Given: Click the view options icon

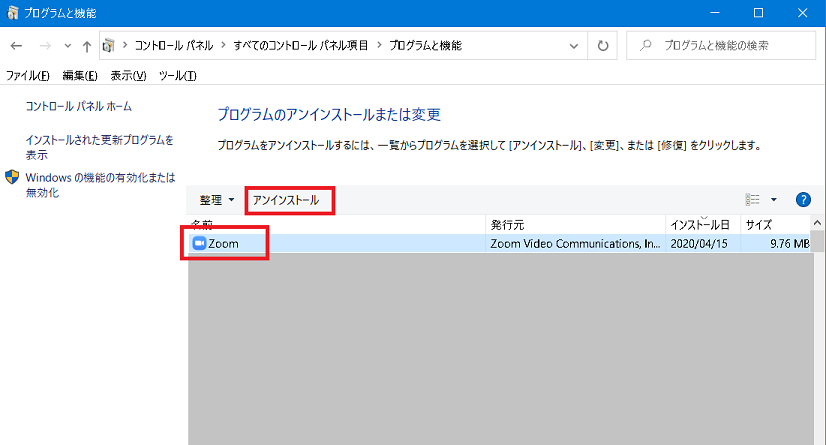Looking at the screenshot, I should pyautogui.click(x=753, y=200).
